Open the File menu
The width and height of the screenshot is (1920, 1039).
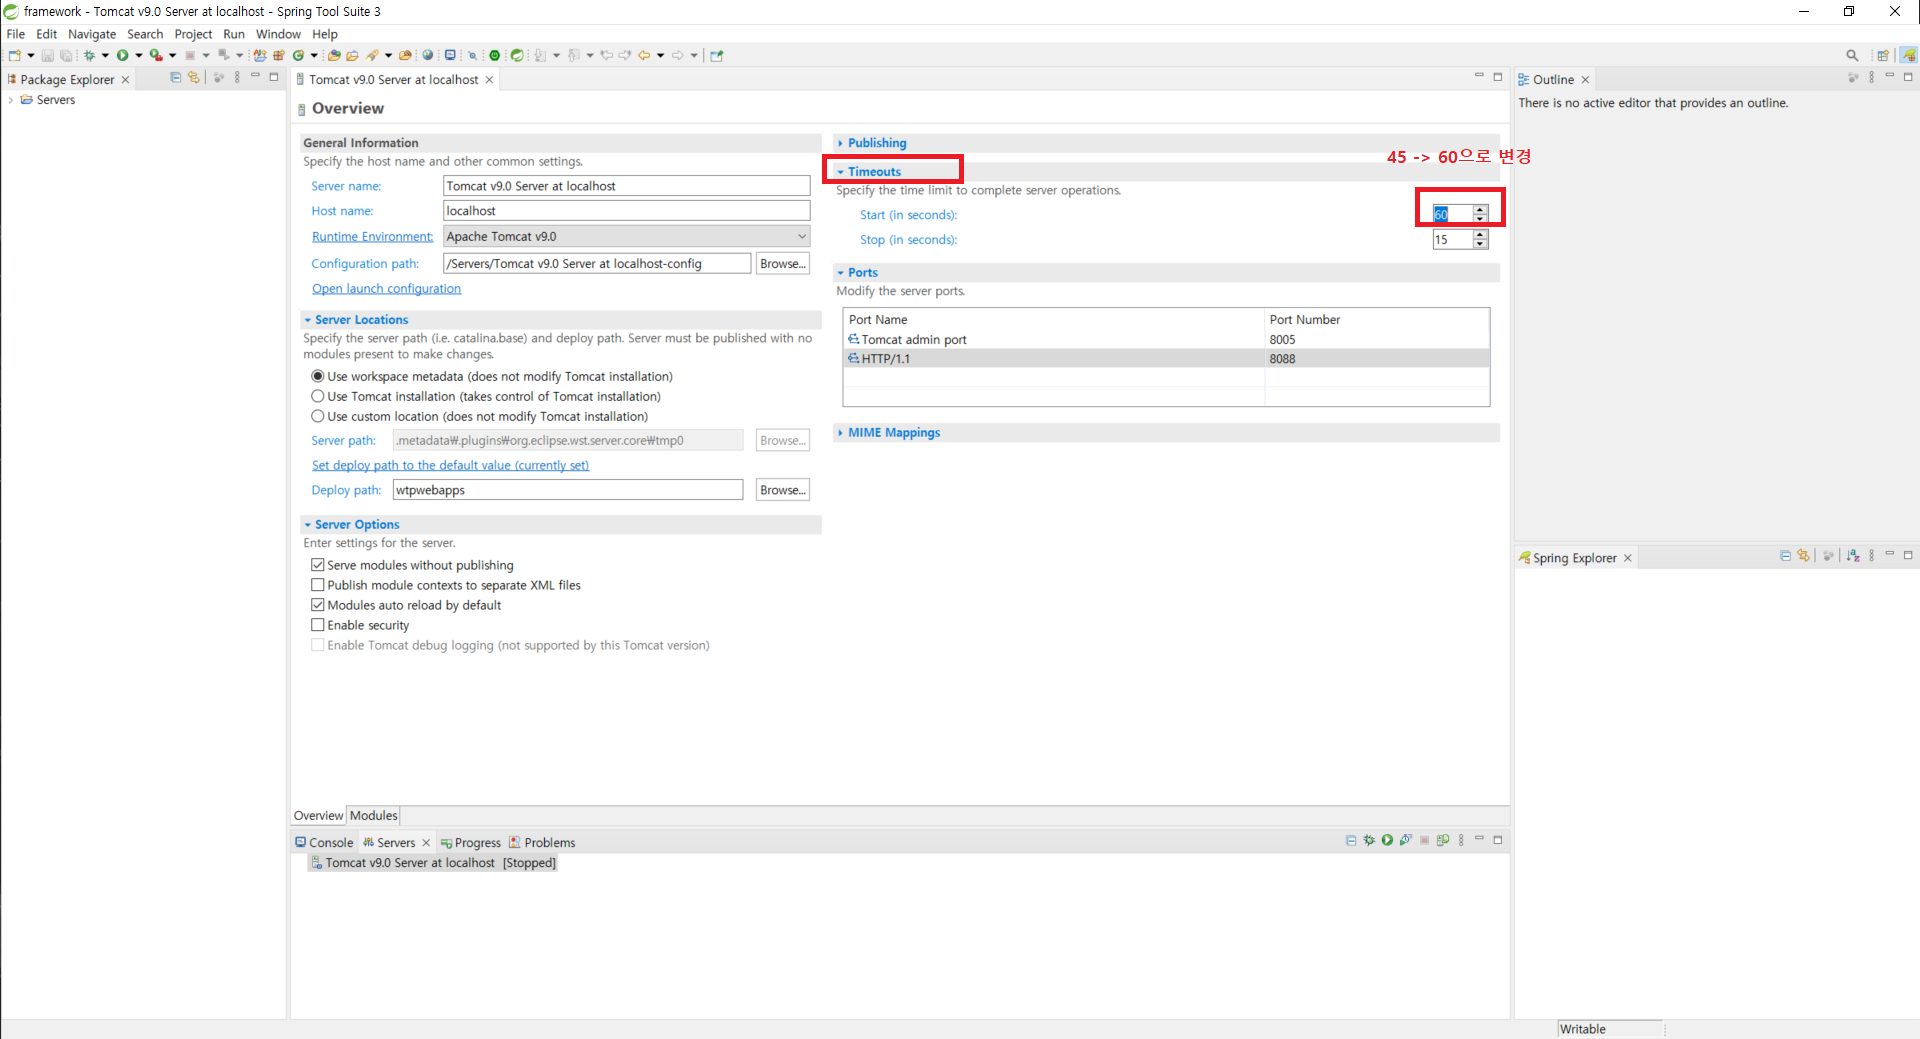(x=16, y=34)
